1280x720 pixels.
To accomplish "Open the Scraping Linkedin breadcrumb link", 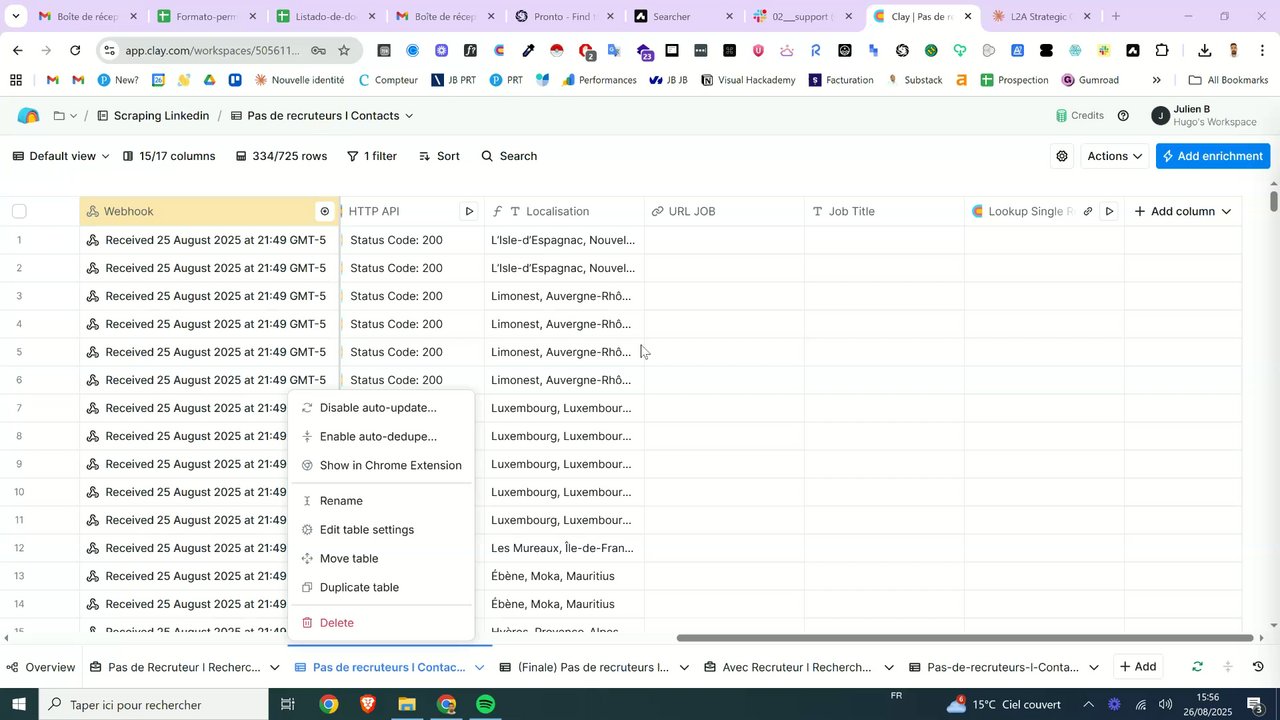I will click(153, 116).
